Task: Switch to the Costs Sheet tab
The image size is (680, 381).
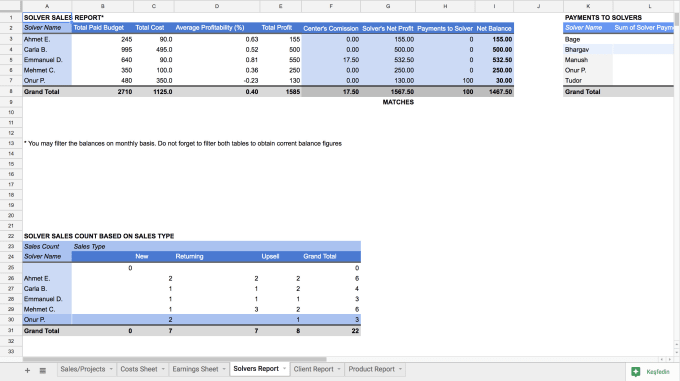Action: coord(139,369)
